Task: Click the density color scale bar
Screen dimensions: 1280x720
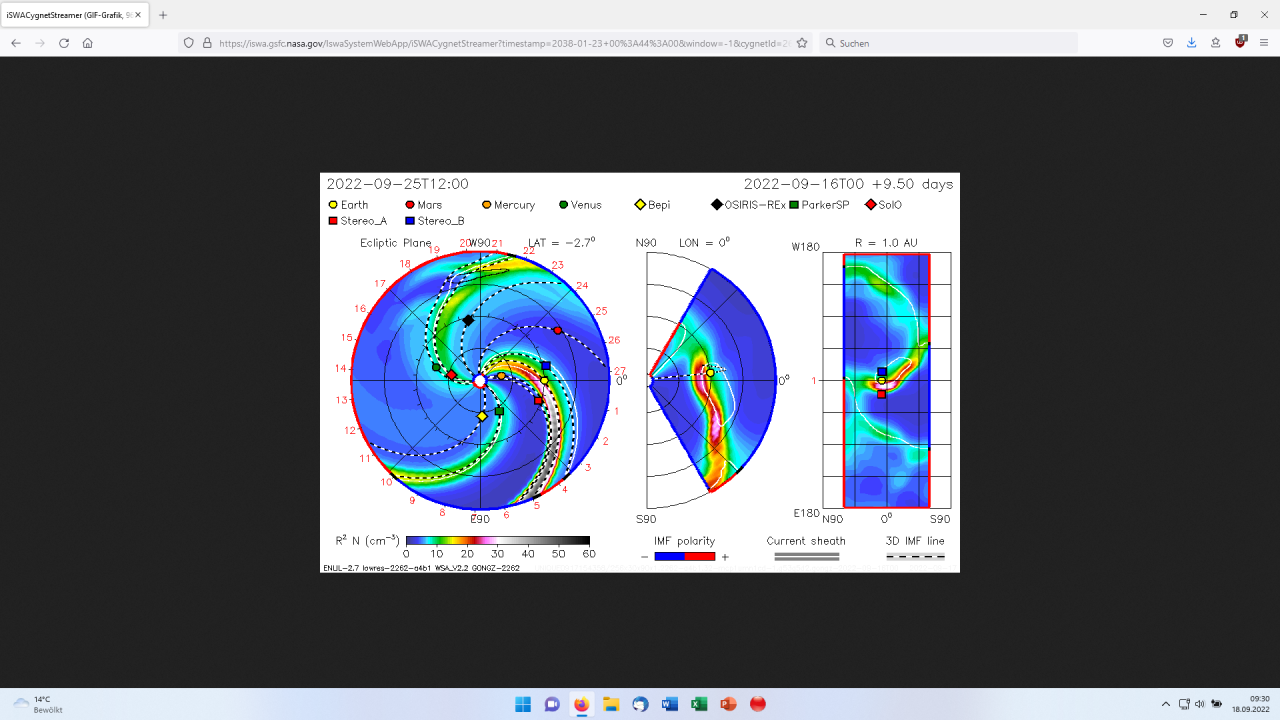Action: coord(497,540)
